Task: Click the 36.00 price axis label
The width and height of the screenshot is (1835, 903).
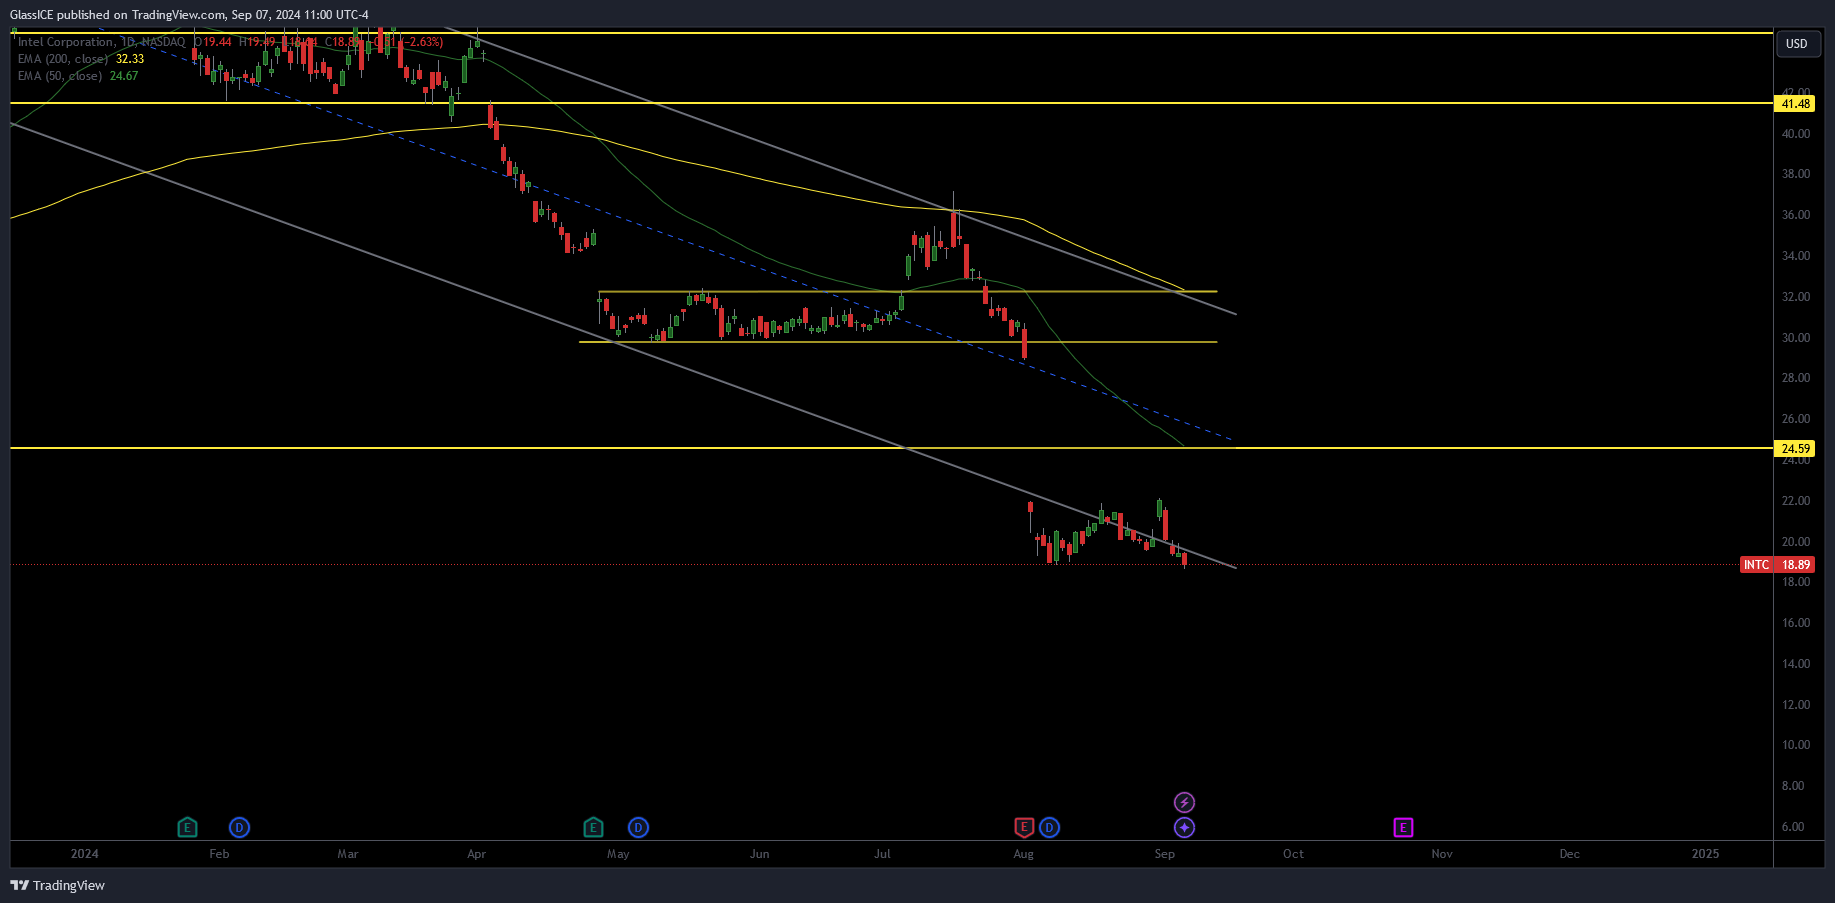Action: click(x=1796, y=215)
